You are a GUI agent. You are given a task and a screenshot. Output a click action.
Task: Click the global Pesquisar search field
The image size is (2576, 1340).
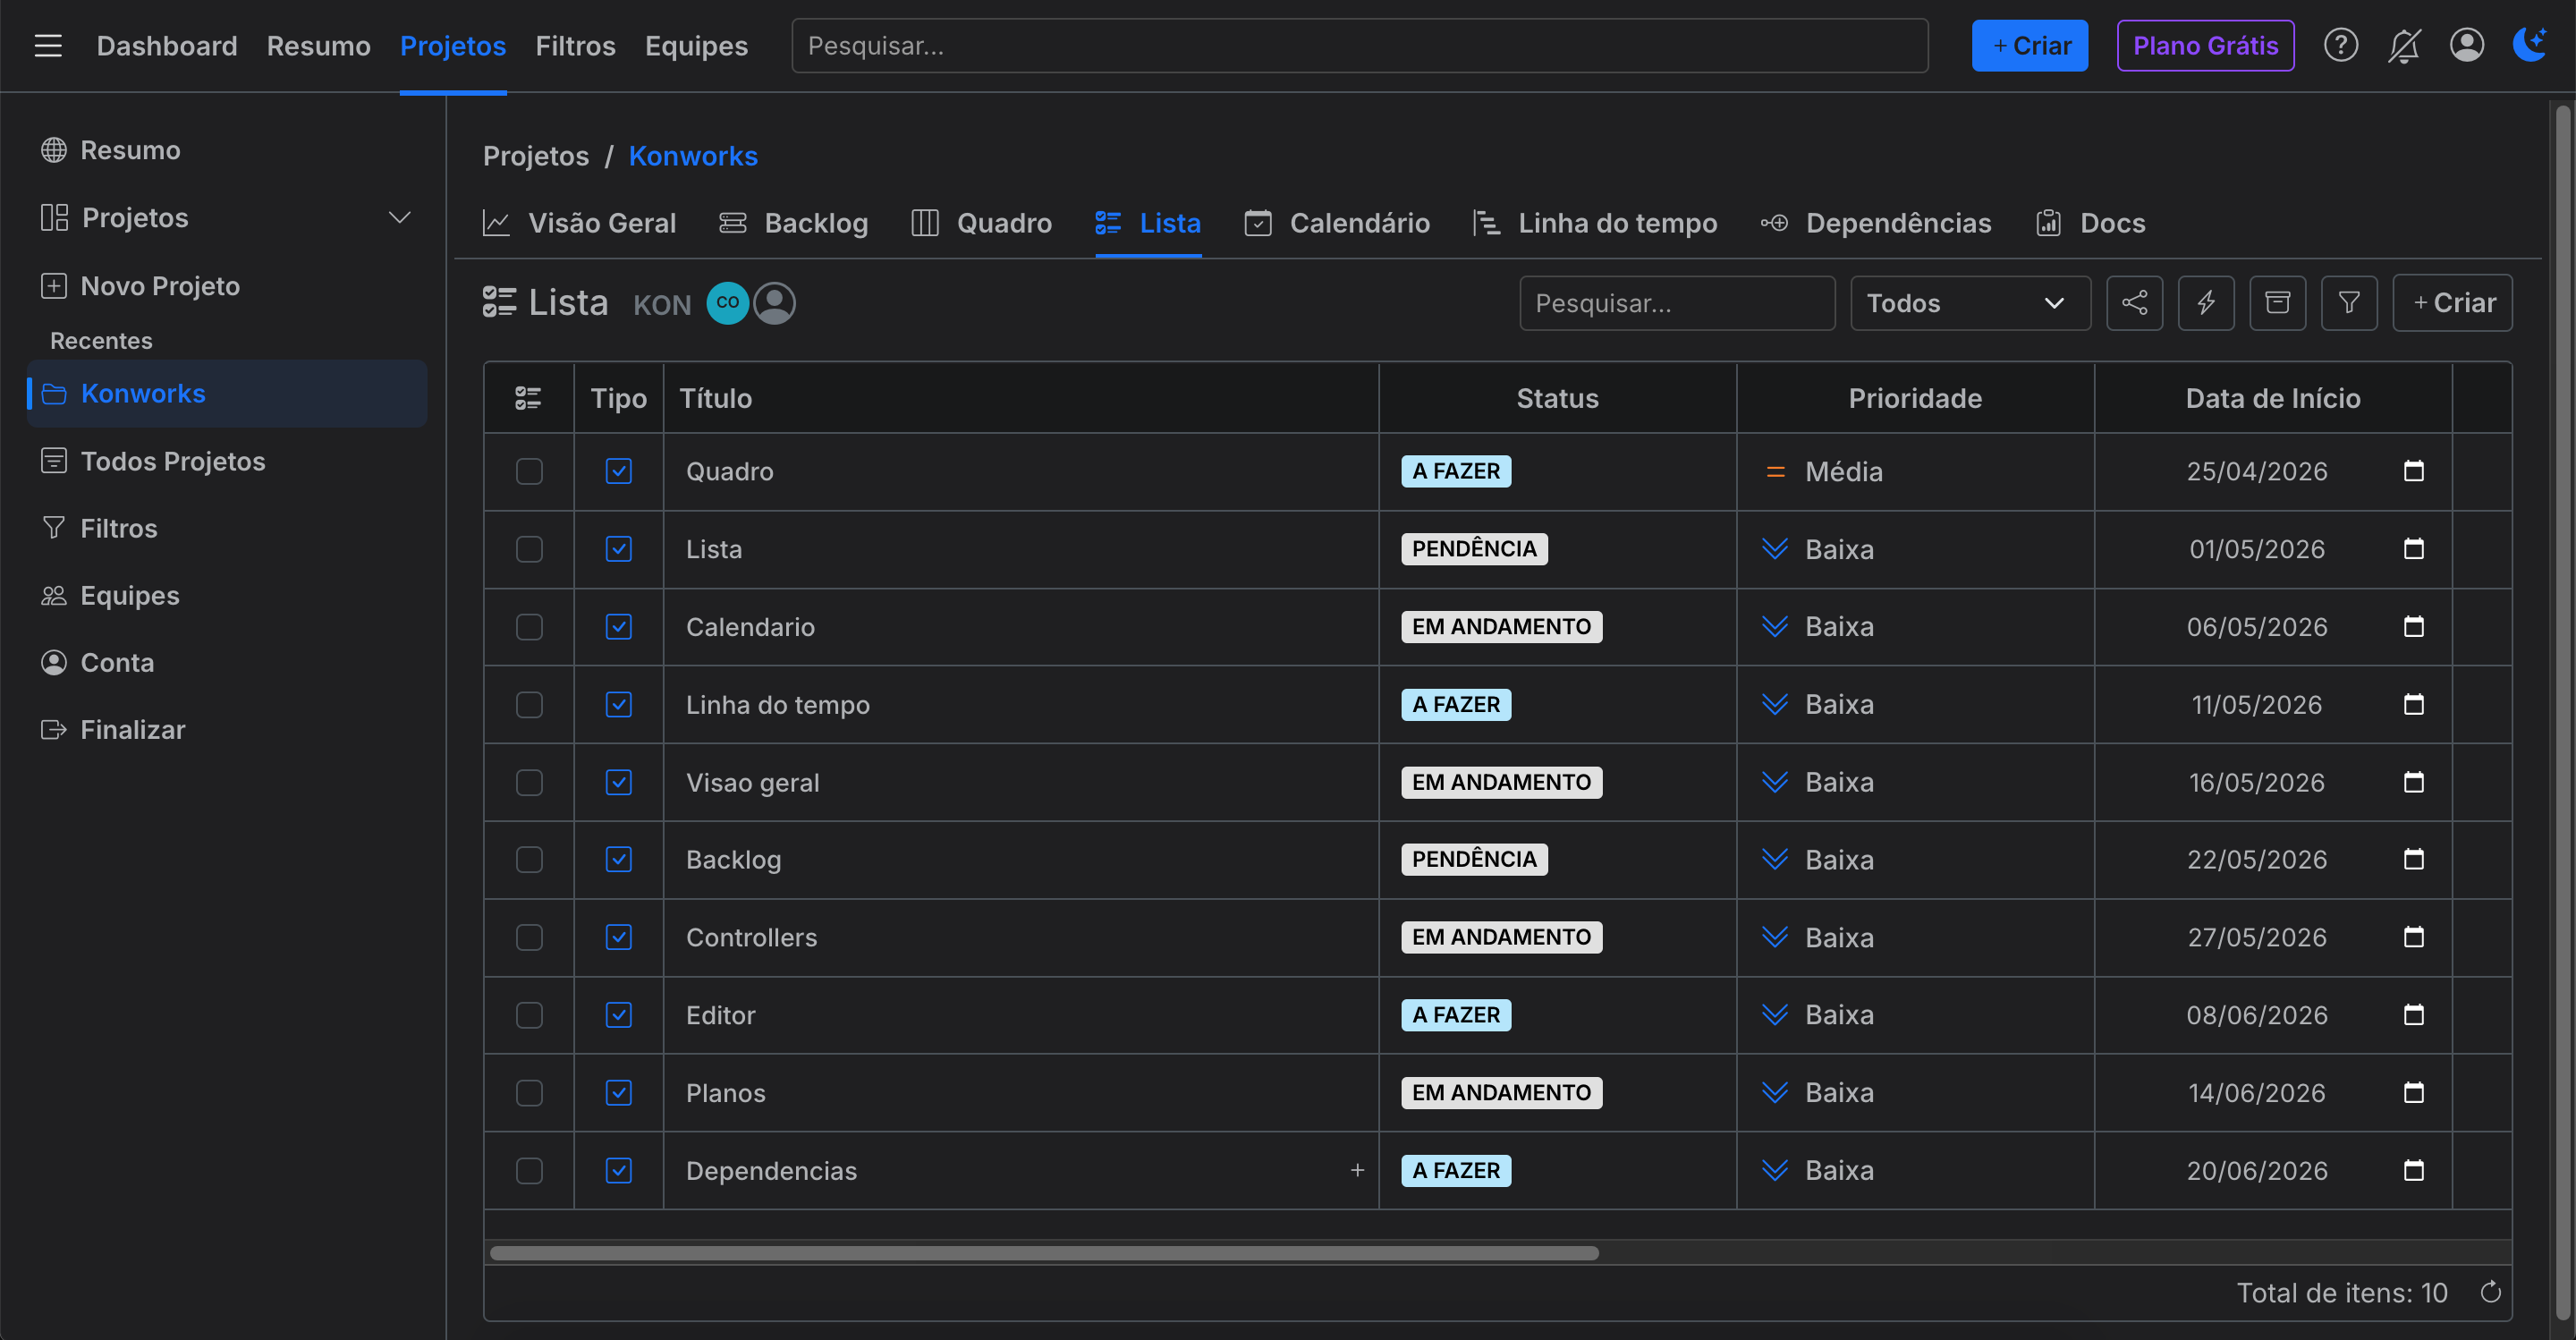[1359, 46]
